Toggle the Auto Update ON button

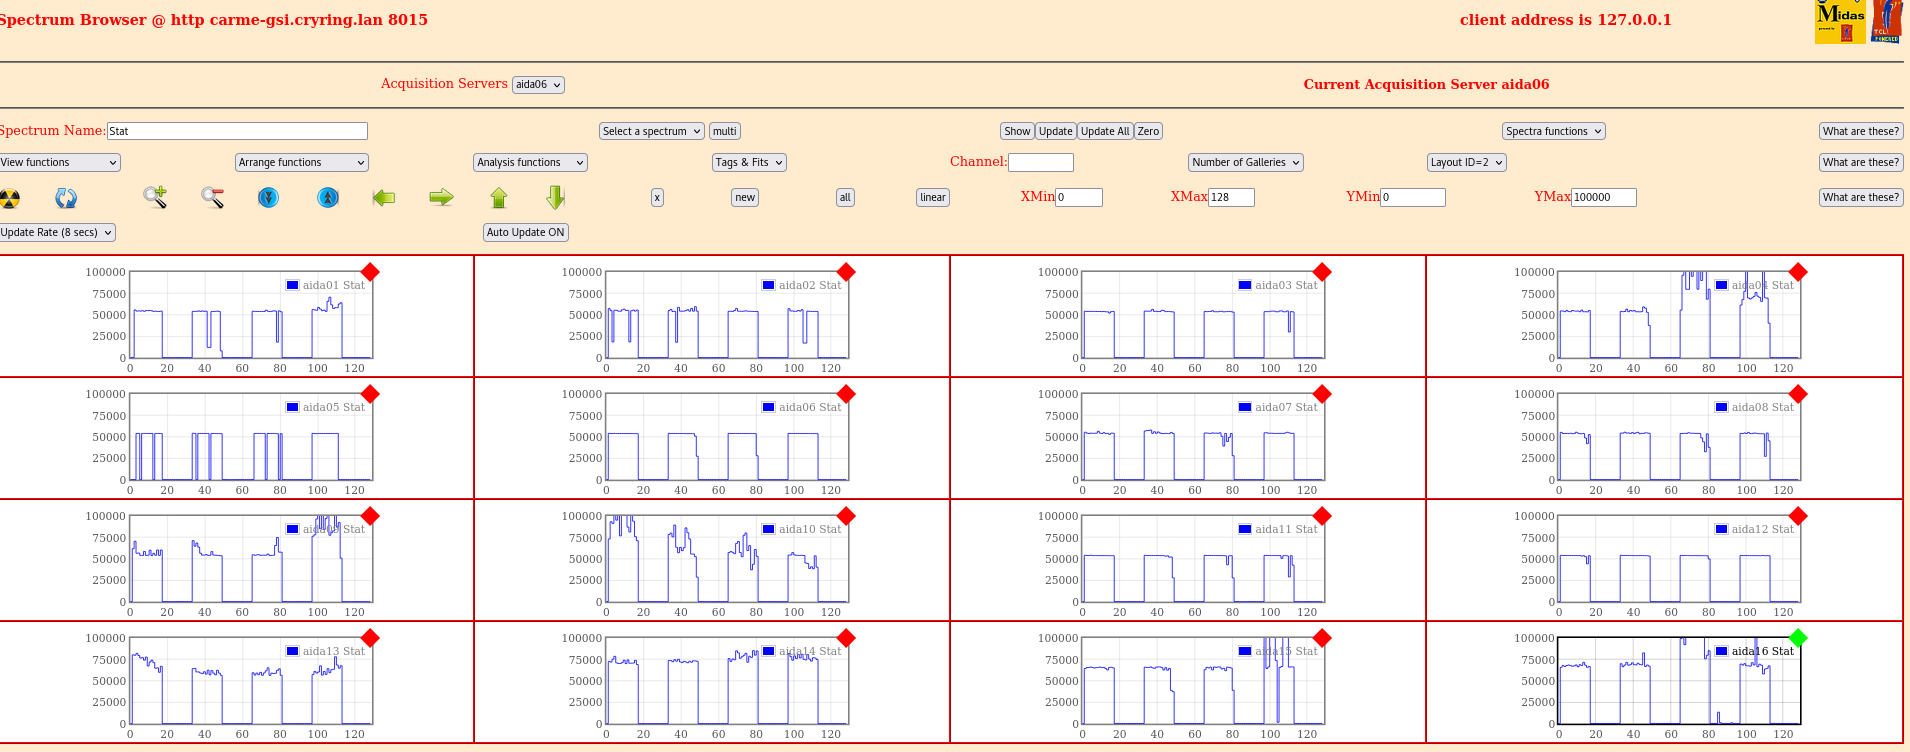[x=526, y=233]
